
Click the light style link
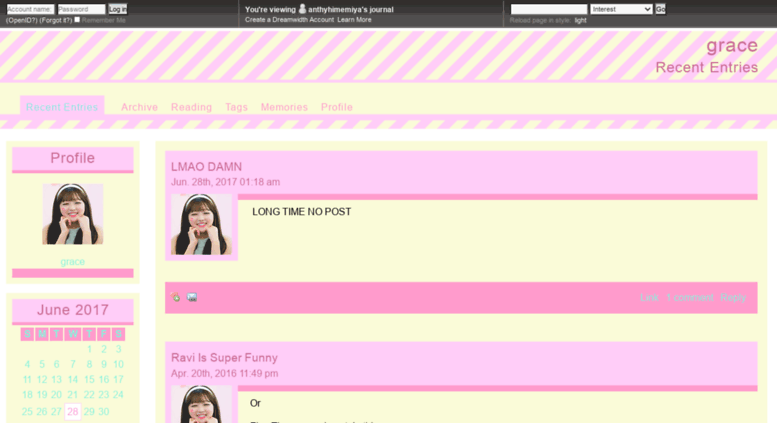[580, 20]
